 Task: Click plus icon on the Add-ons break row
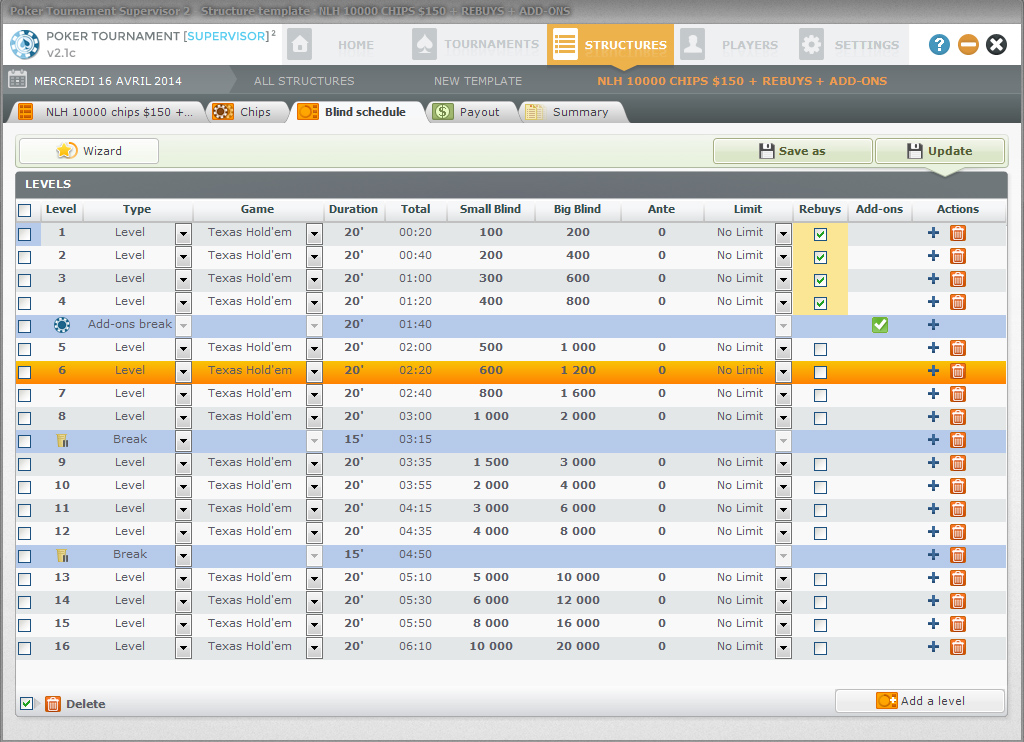click(933, 325)
